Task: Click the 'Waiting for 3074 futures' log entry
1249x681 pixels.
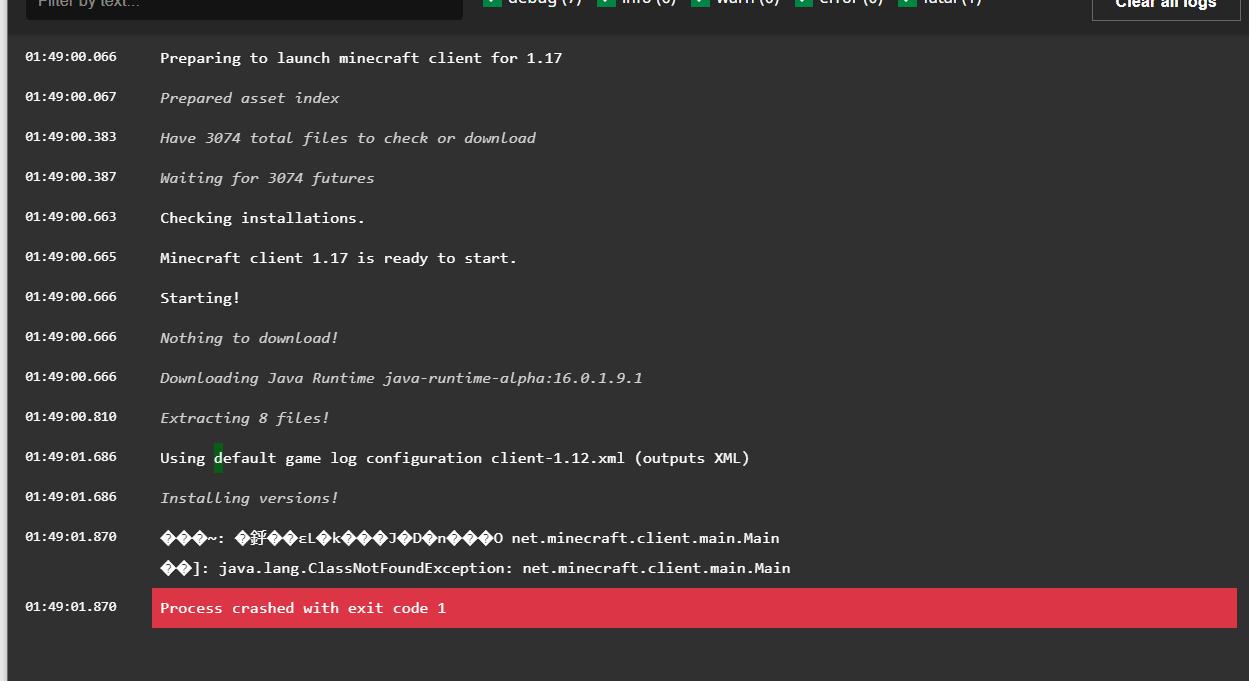Action: point(267,178)
